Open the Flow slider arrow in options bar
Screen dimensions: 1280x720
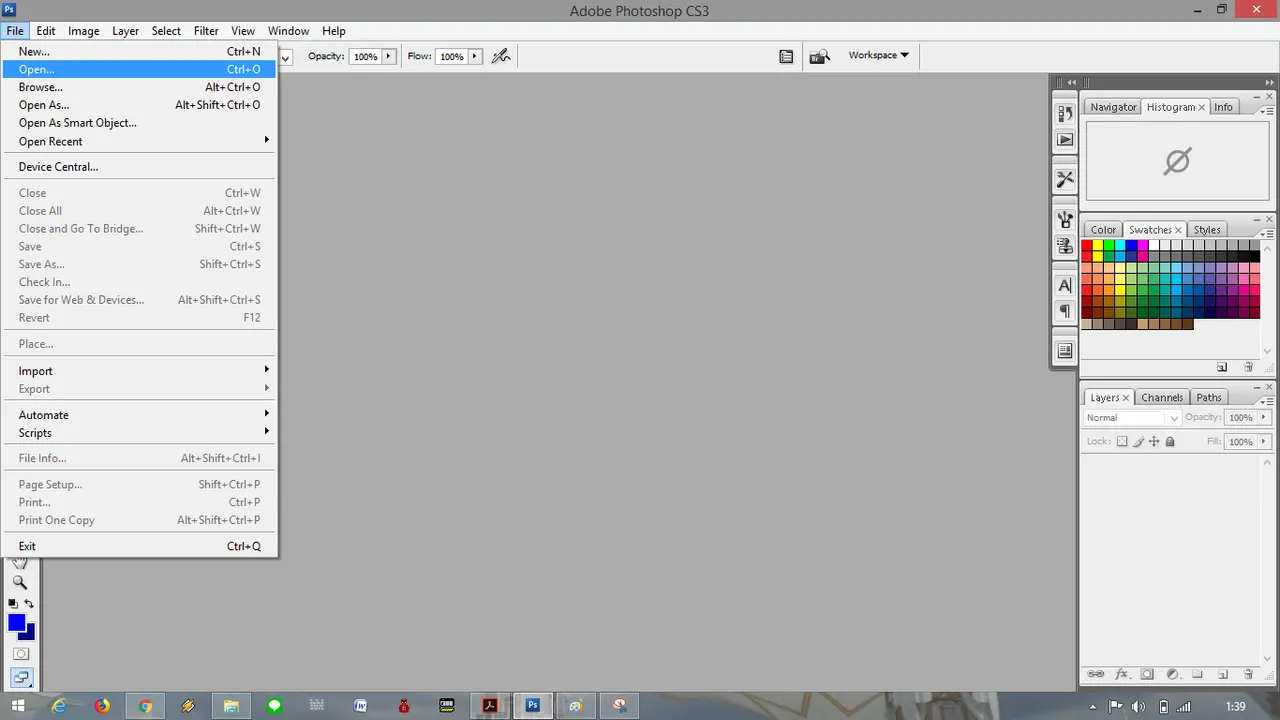[476, 56]
